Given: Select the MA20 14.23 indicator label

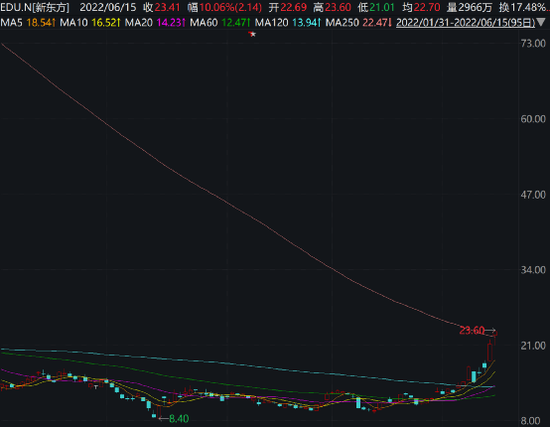Looking at the screenshot, I should pyautogui.click(x=155, y=23).
